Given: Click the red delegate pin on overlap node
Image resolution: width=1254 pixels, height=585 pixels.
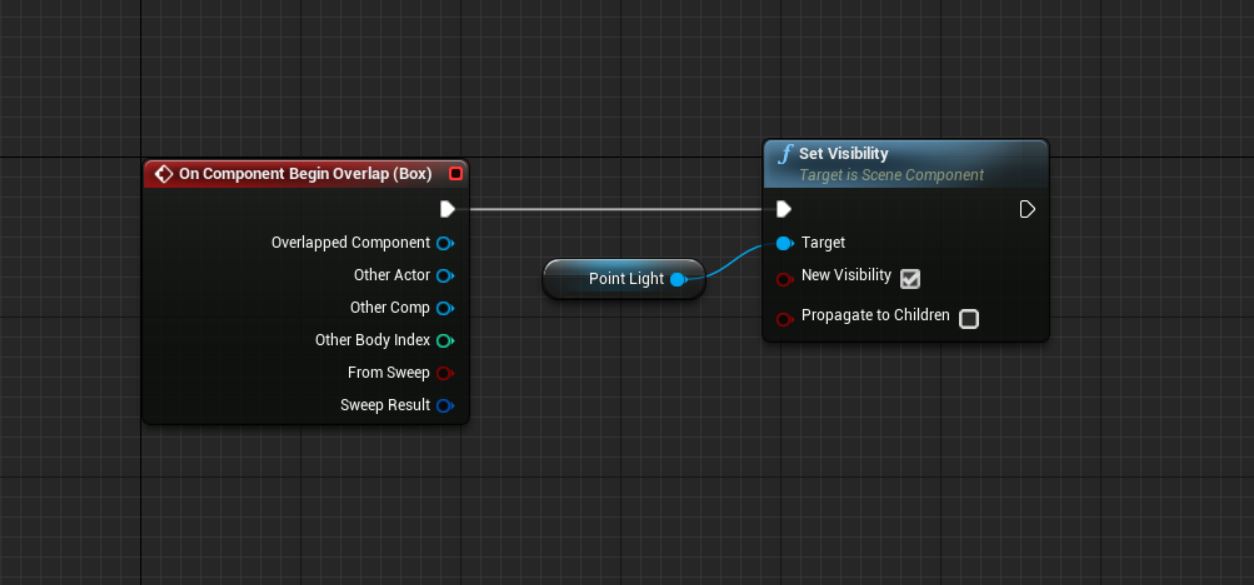Looking at the screenshot, I should [x=456, y=174].
